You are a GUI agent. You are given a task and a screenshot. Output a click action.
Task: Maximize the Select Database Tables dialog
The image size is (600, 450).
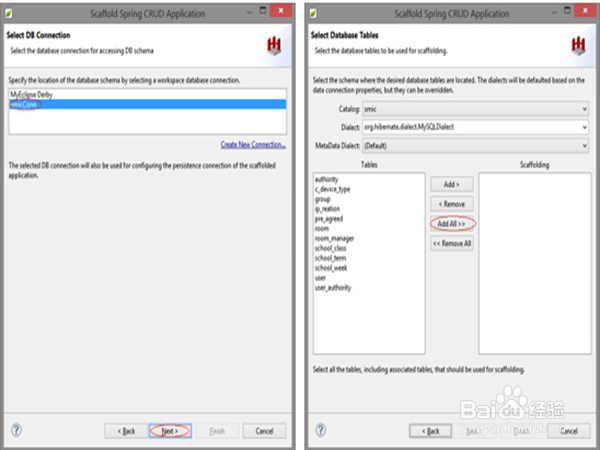tap(567, 11)
